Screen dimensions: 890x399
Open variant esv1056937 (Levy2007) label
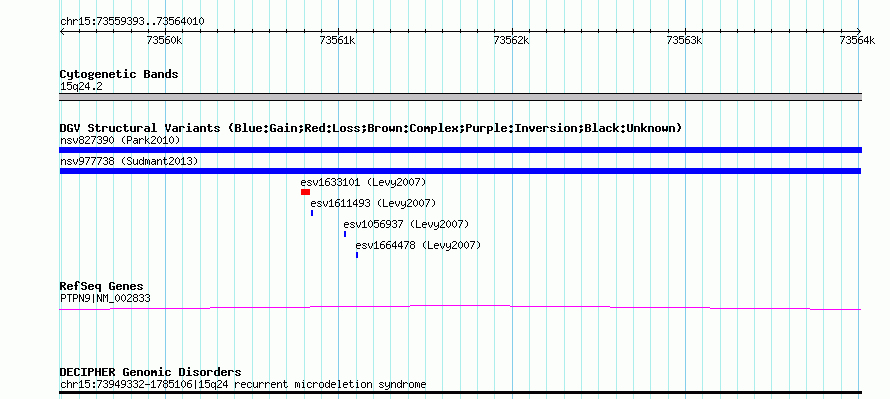point(406,224)
